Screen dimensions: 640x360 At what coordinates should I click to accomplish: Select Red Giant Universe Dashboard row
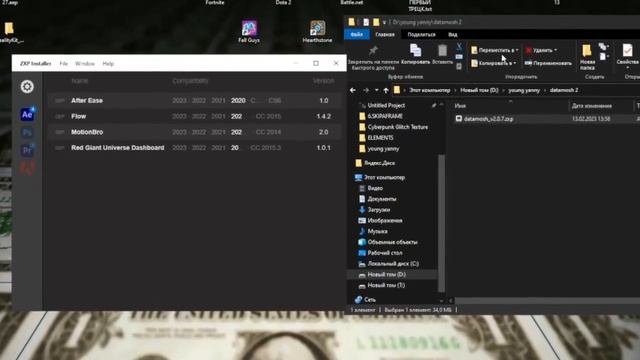tap(194, 148)
